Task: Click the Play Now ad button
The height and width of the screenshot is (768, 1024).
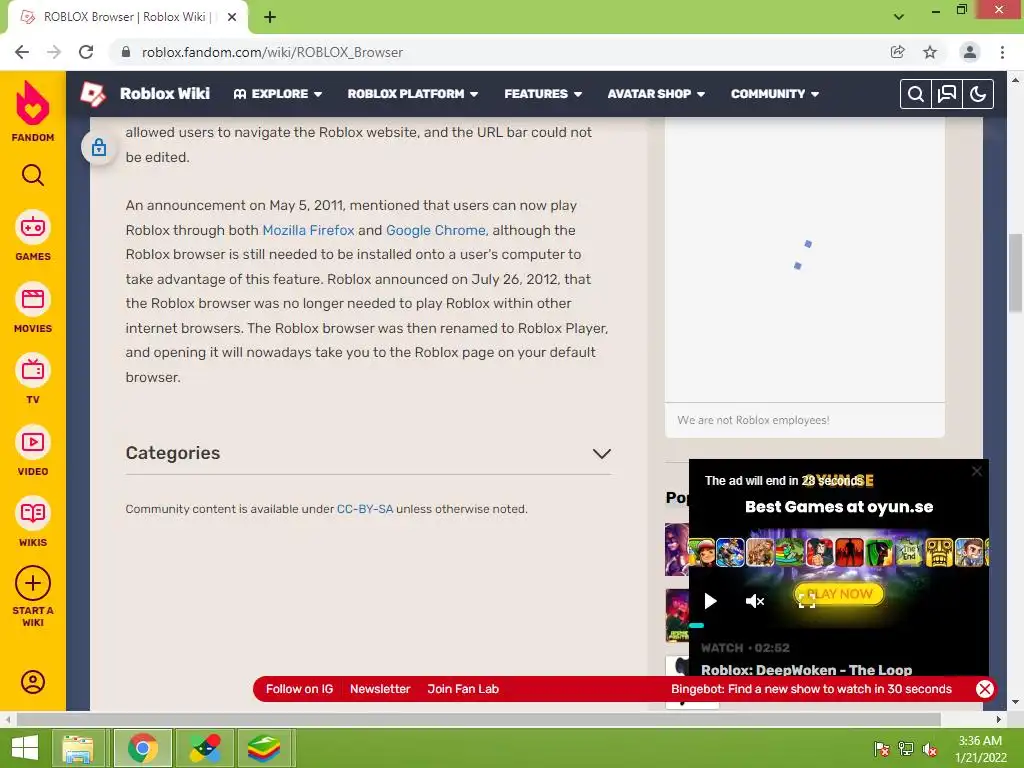Action: (x=839, y=594)
